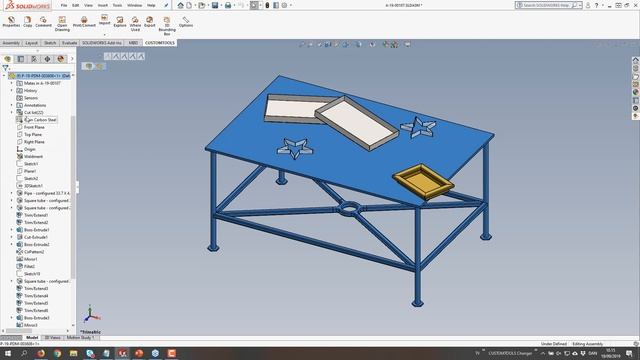
Task: Open the Window menu
Action: (x=134, y=5)
